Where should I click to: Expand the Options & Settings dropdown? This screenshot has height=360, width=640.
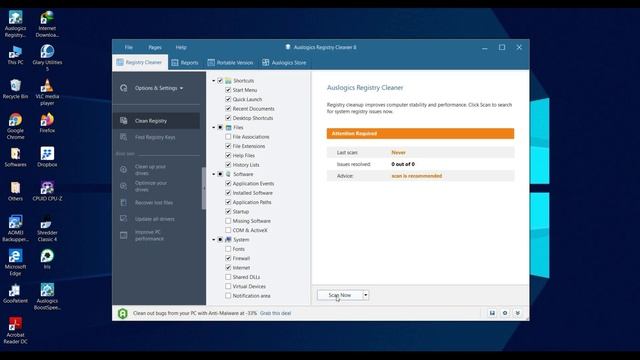181,88
